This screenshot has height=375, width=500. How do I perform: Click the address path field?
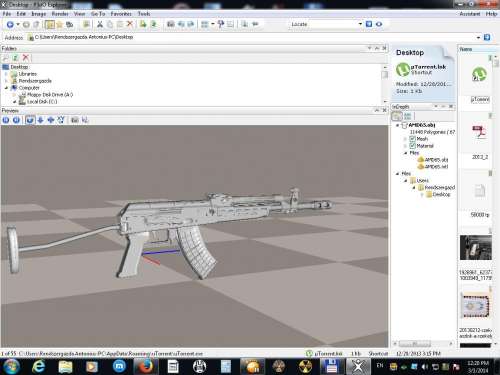pyautogui.click(x=253, y=37)
